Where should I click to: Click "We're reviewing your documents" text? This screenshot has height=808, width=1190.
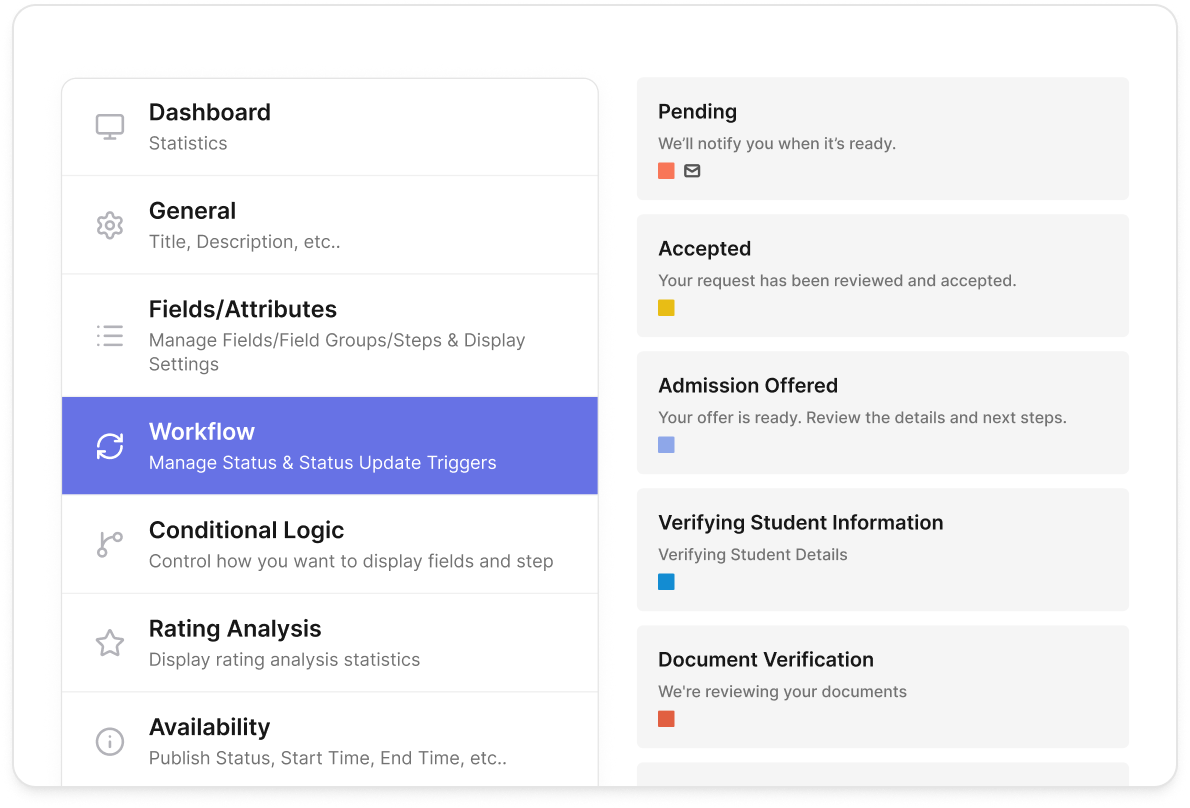(782, 691)
